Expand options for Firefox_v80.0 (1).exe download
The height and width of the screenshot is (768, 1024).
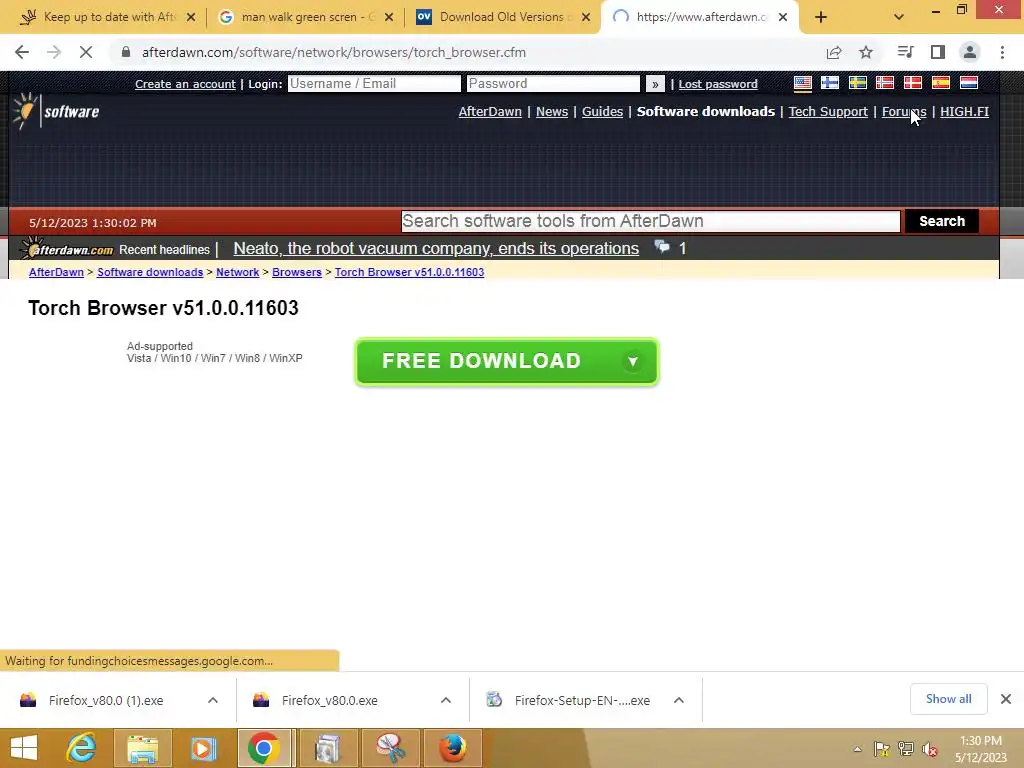click(x=213, y=700)
